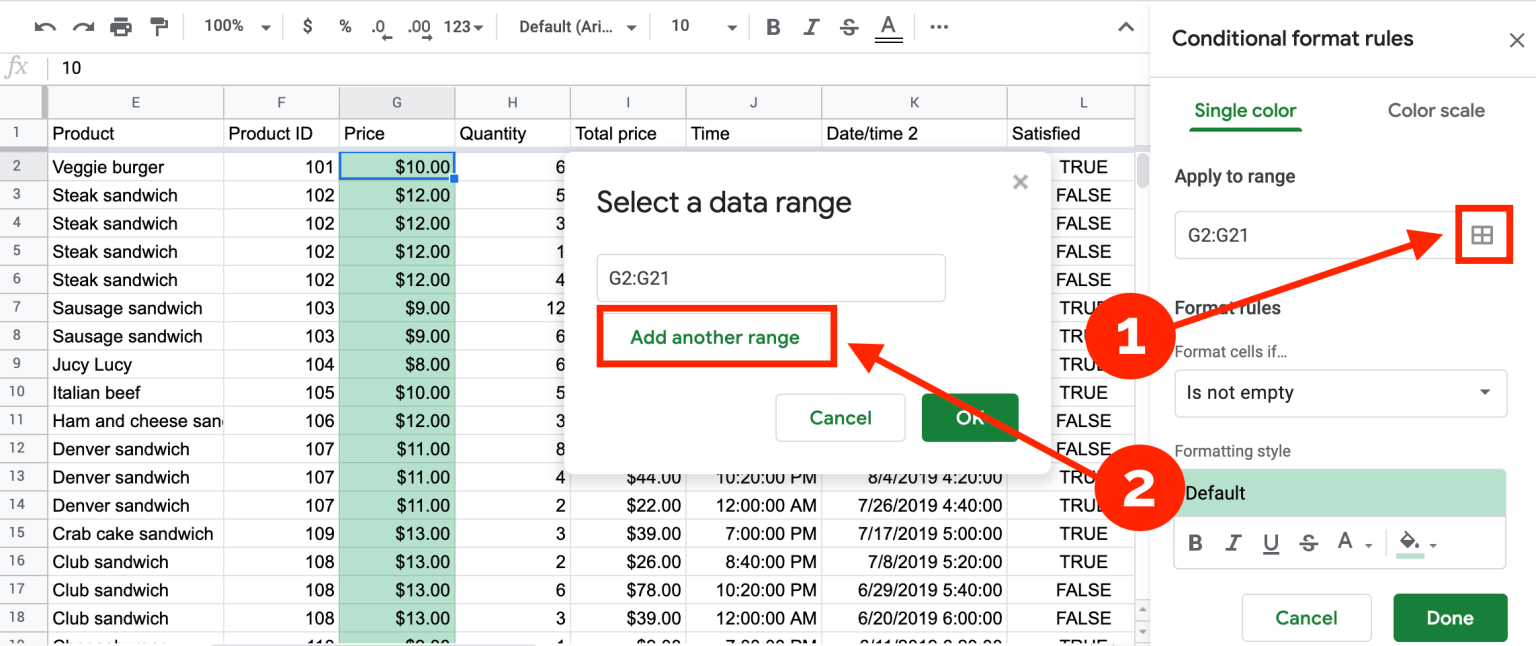
Task: Click the G2:G21 range input field
Action: [x=770, y=277]
